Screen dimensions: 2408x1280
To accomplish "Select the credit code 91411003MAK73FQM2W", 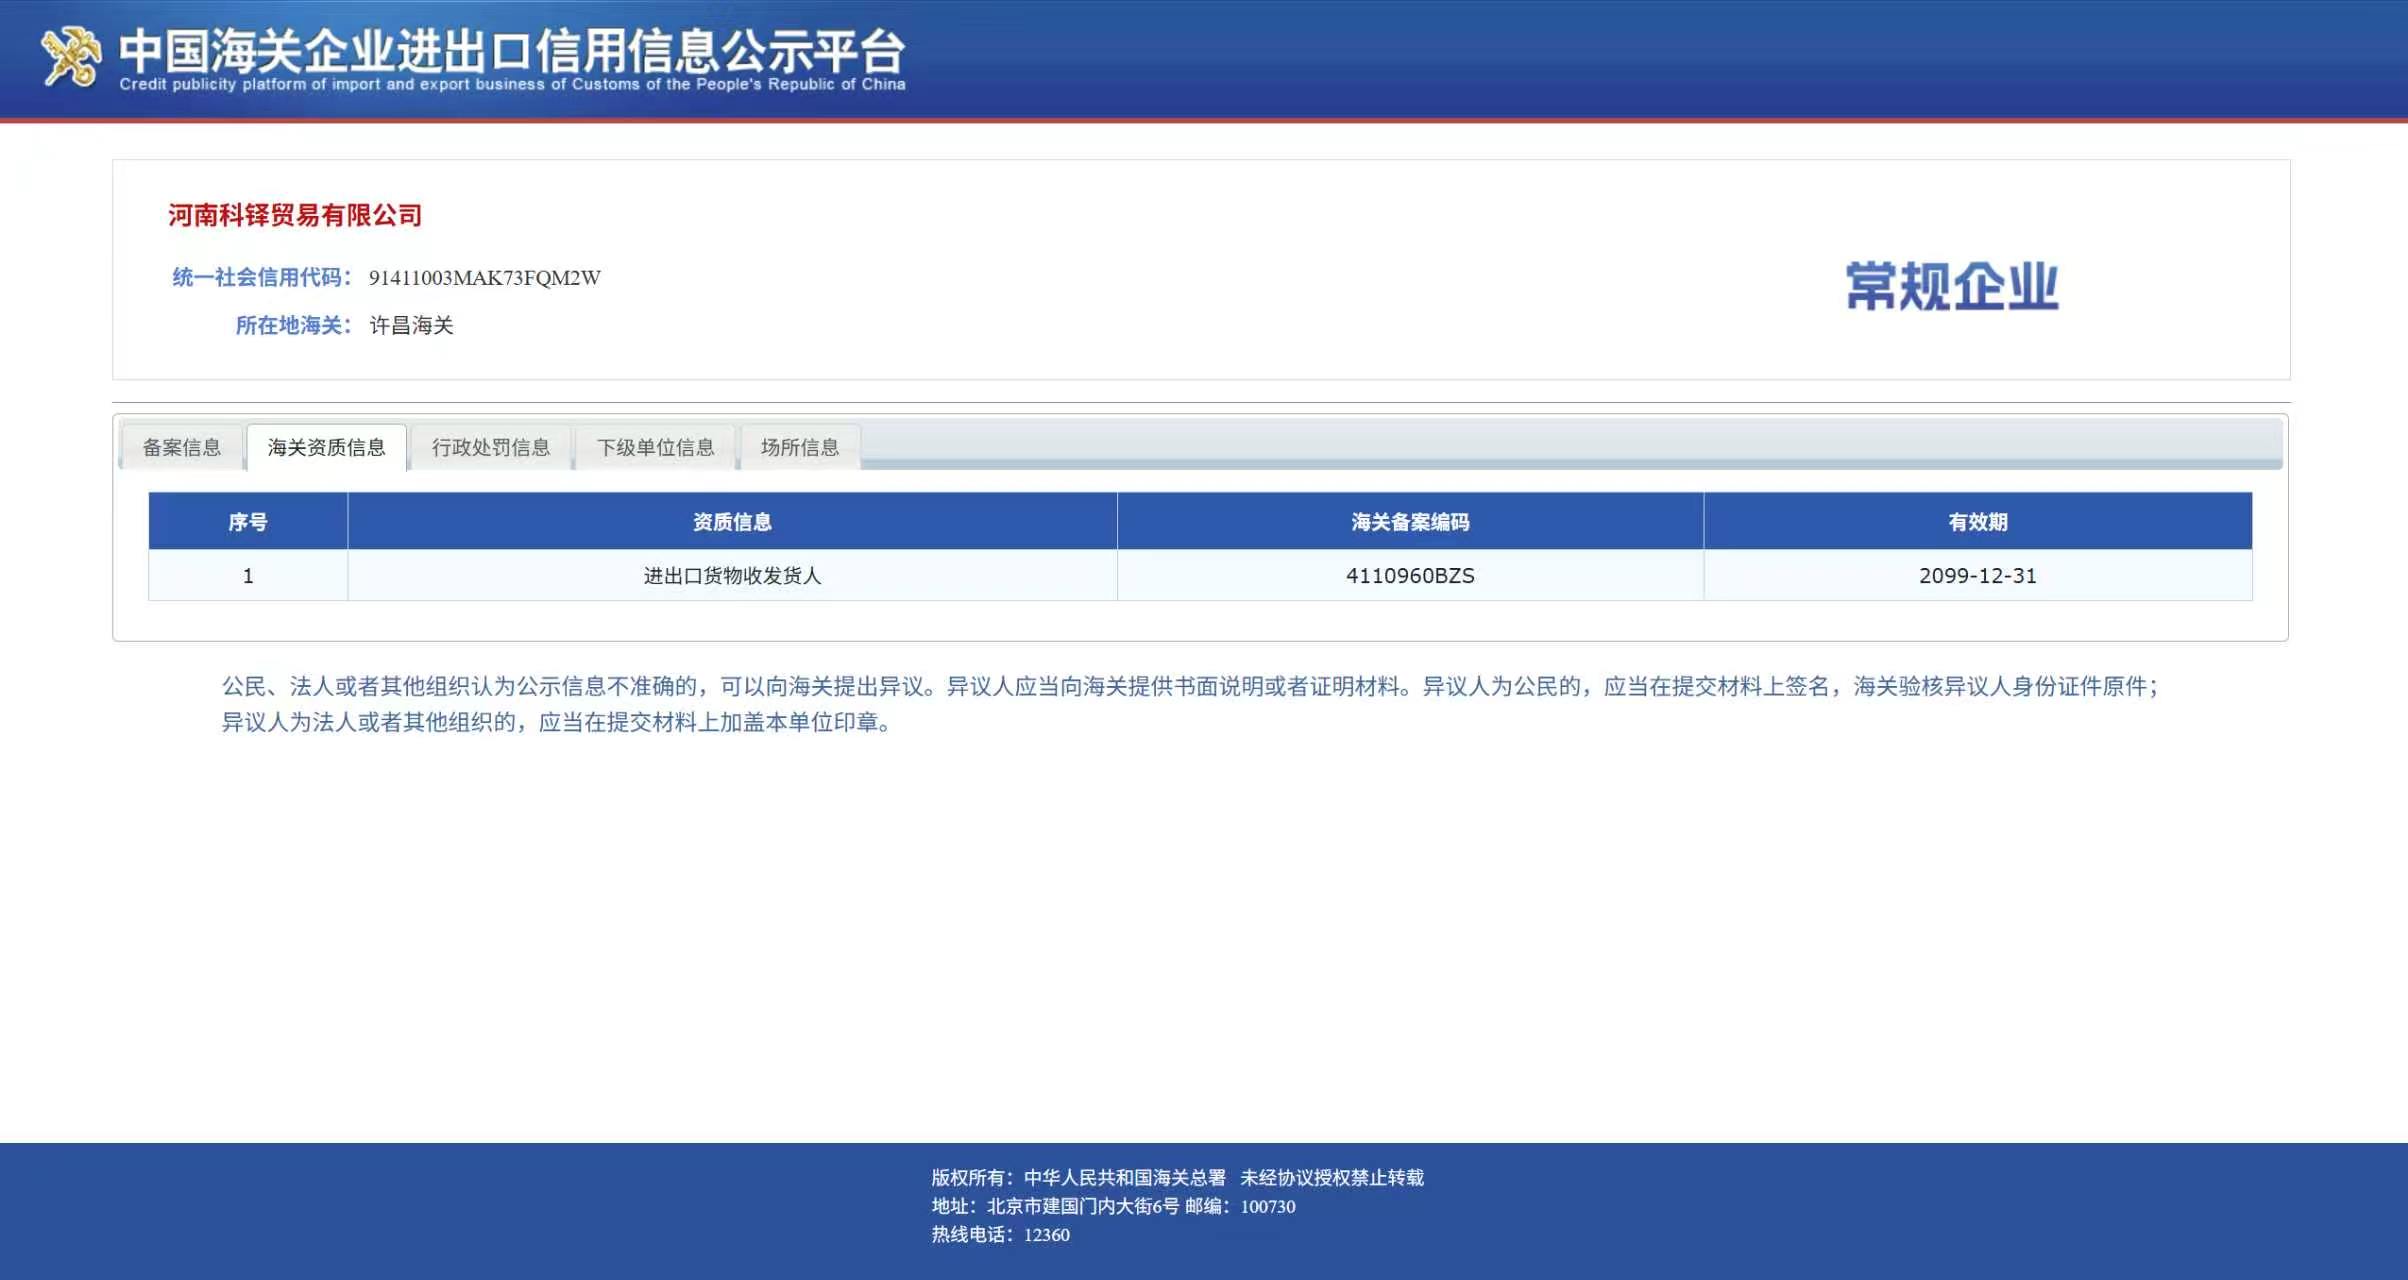I will coord(485,278).
